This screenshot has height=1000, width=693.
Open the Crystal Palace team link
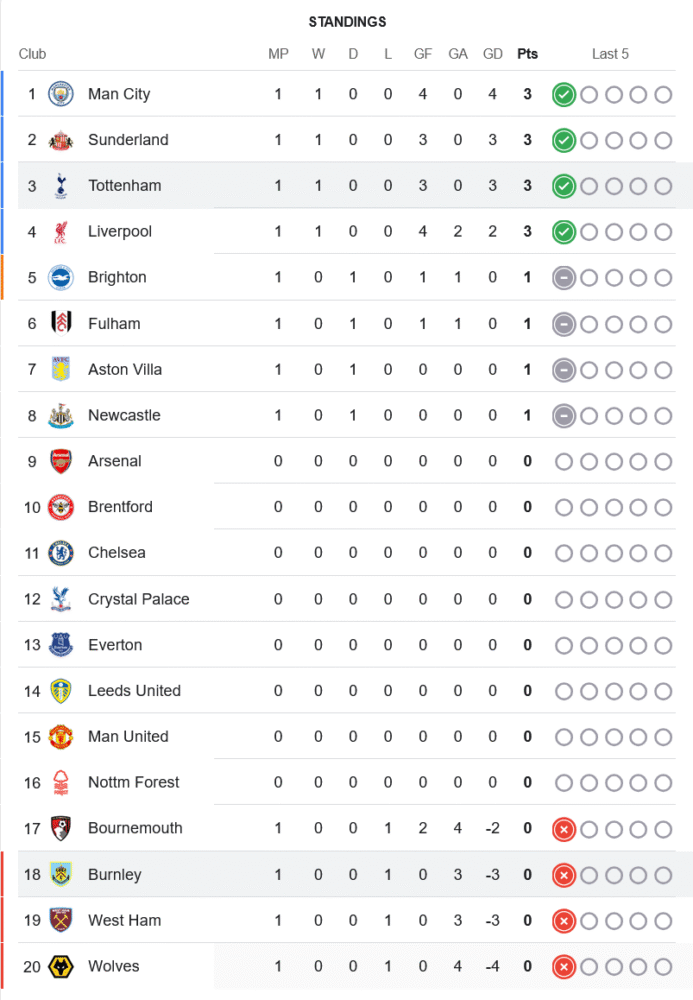[x=138, y=599]
